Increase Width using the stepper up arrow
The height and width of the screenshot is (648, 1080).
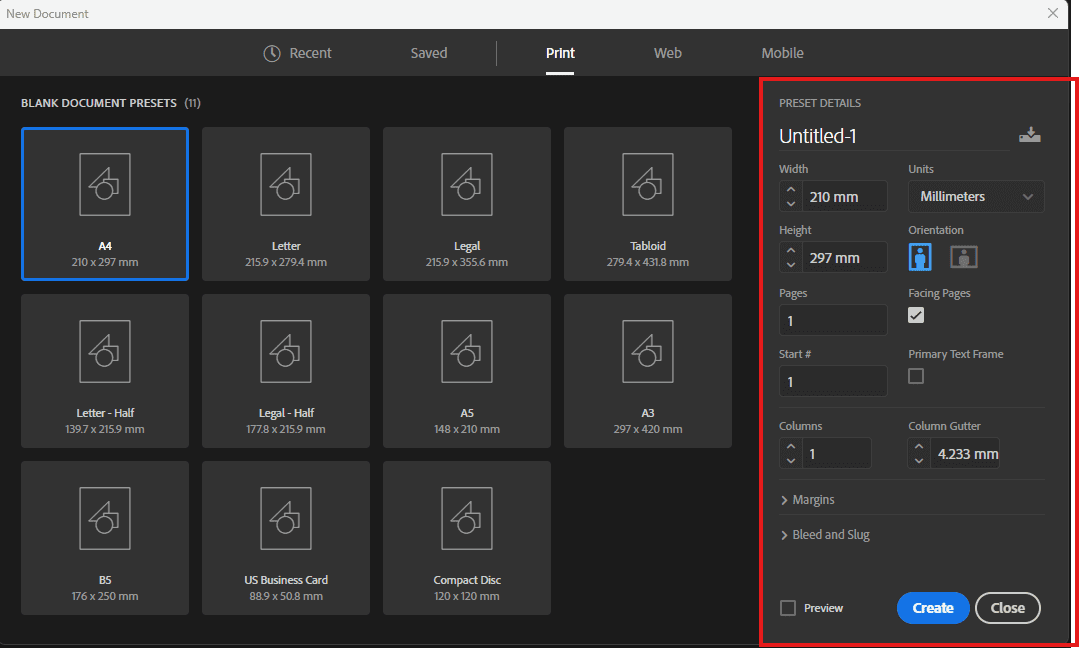click(791, 190)
